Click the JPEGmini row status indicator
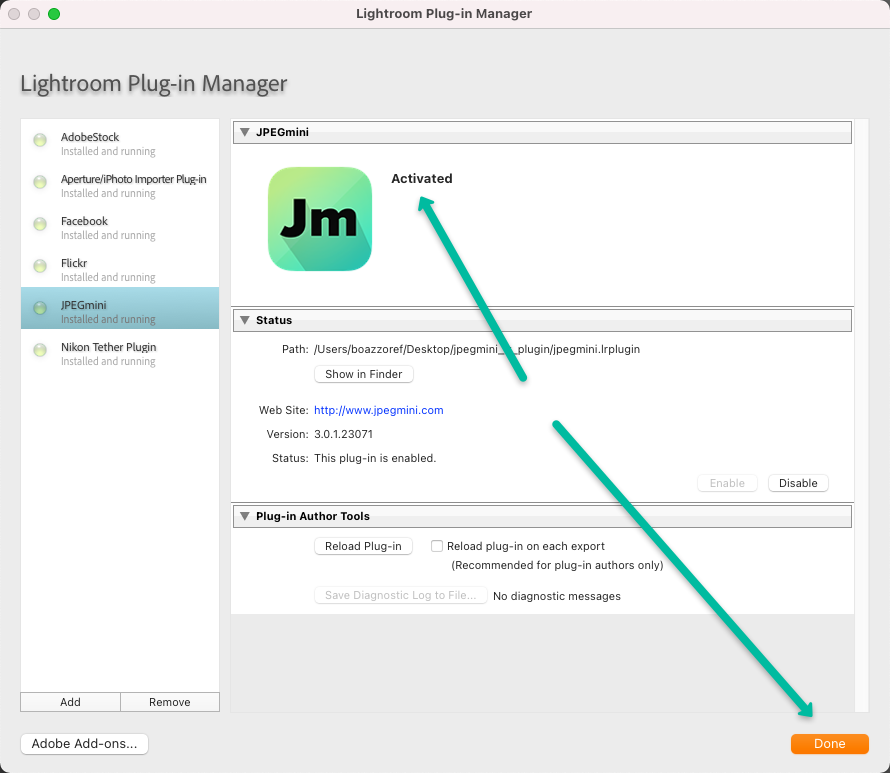This screenshot has width=890, height=773. click(40, 308)
